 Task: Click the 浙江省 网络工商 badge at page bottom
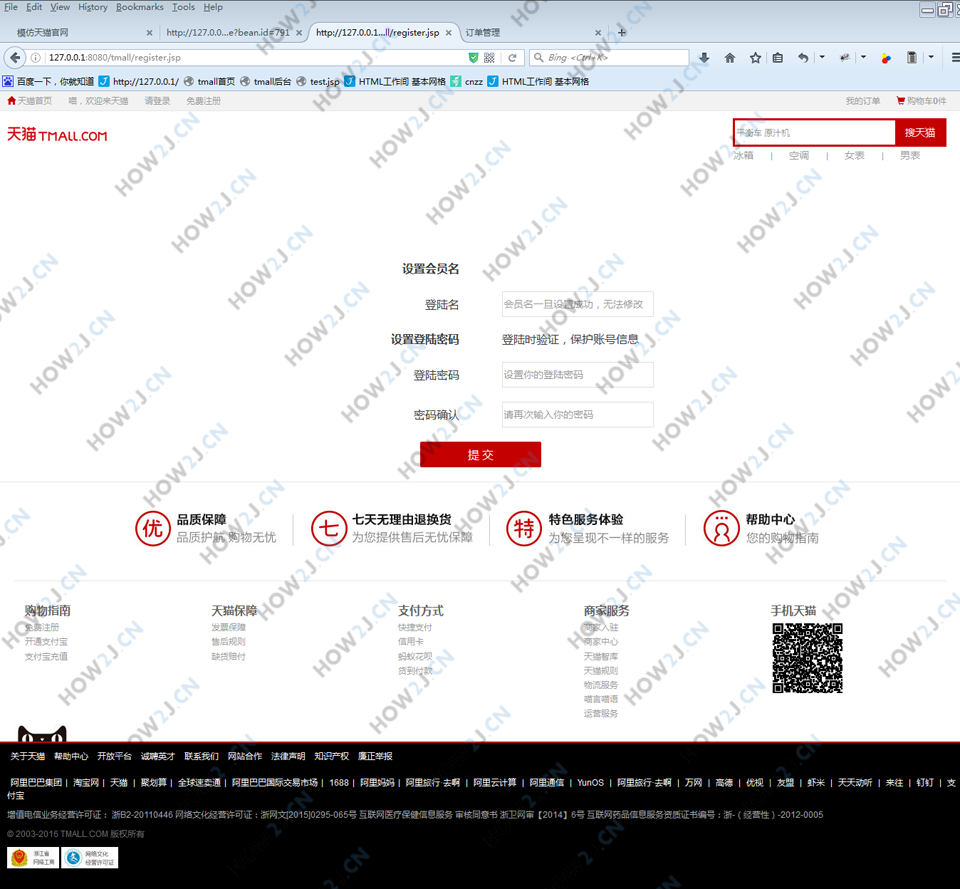pyautogui.click(x=33, y=857)
